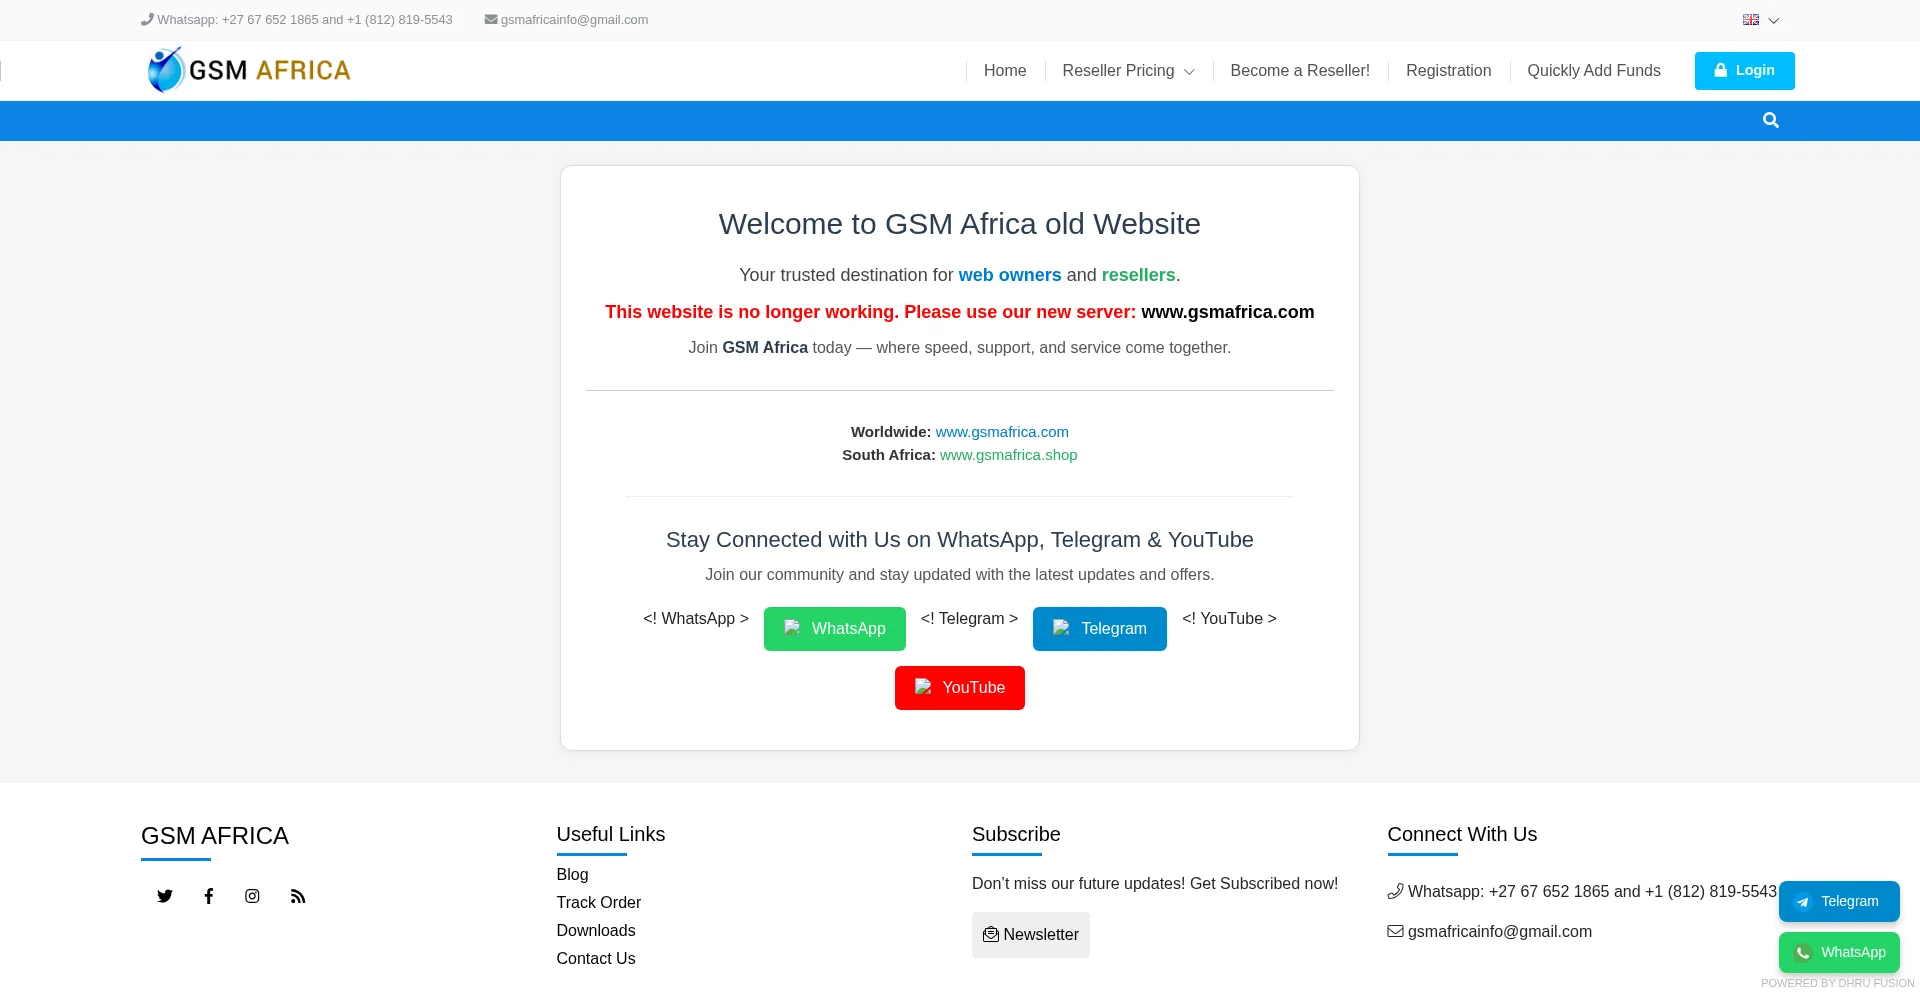Click the '<! WhatsApp >' text label
This screenshot has width=1920, height=993.
coord(696,619)
